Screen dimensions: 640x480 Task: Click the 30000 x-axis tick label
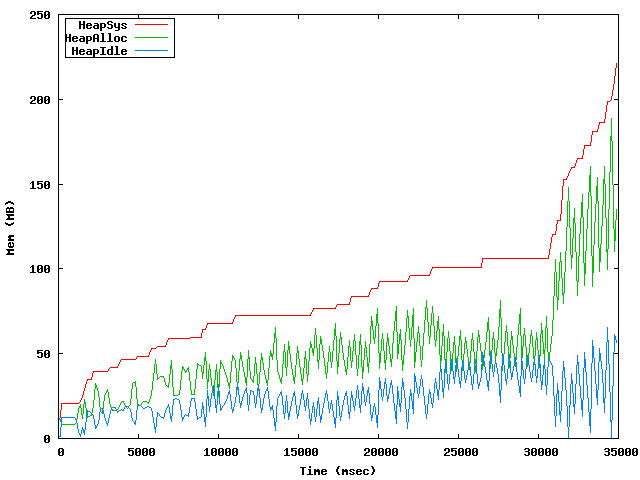coord(541,452)
